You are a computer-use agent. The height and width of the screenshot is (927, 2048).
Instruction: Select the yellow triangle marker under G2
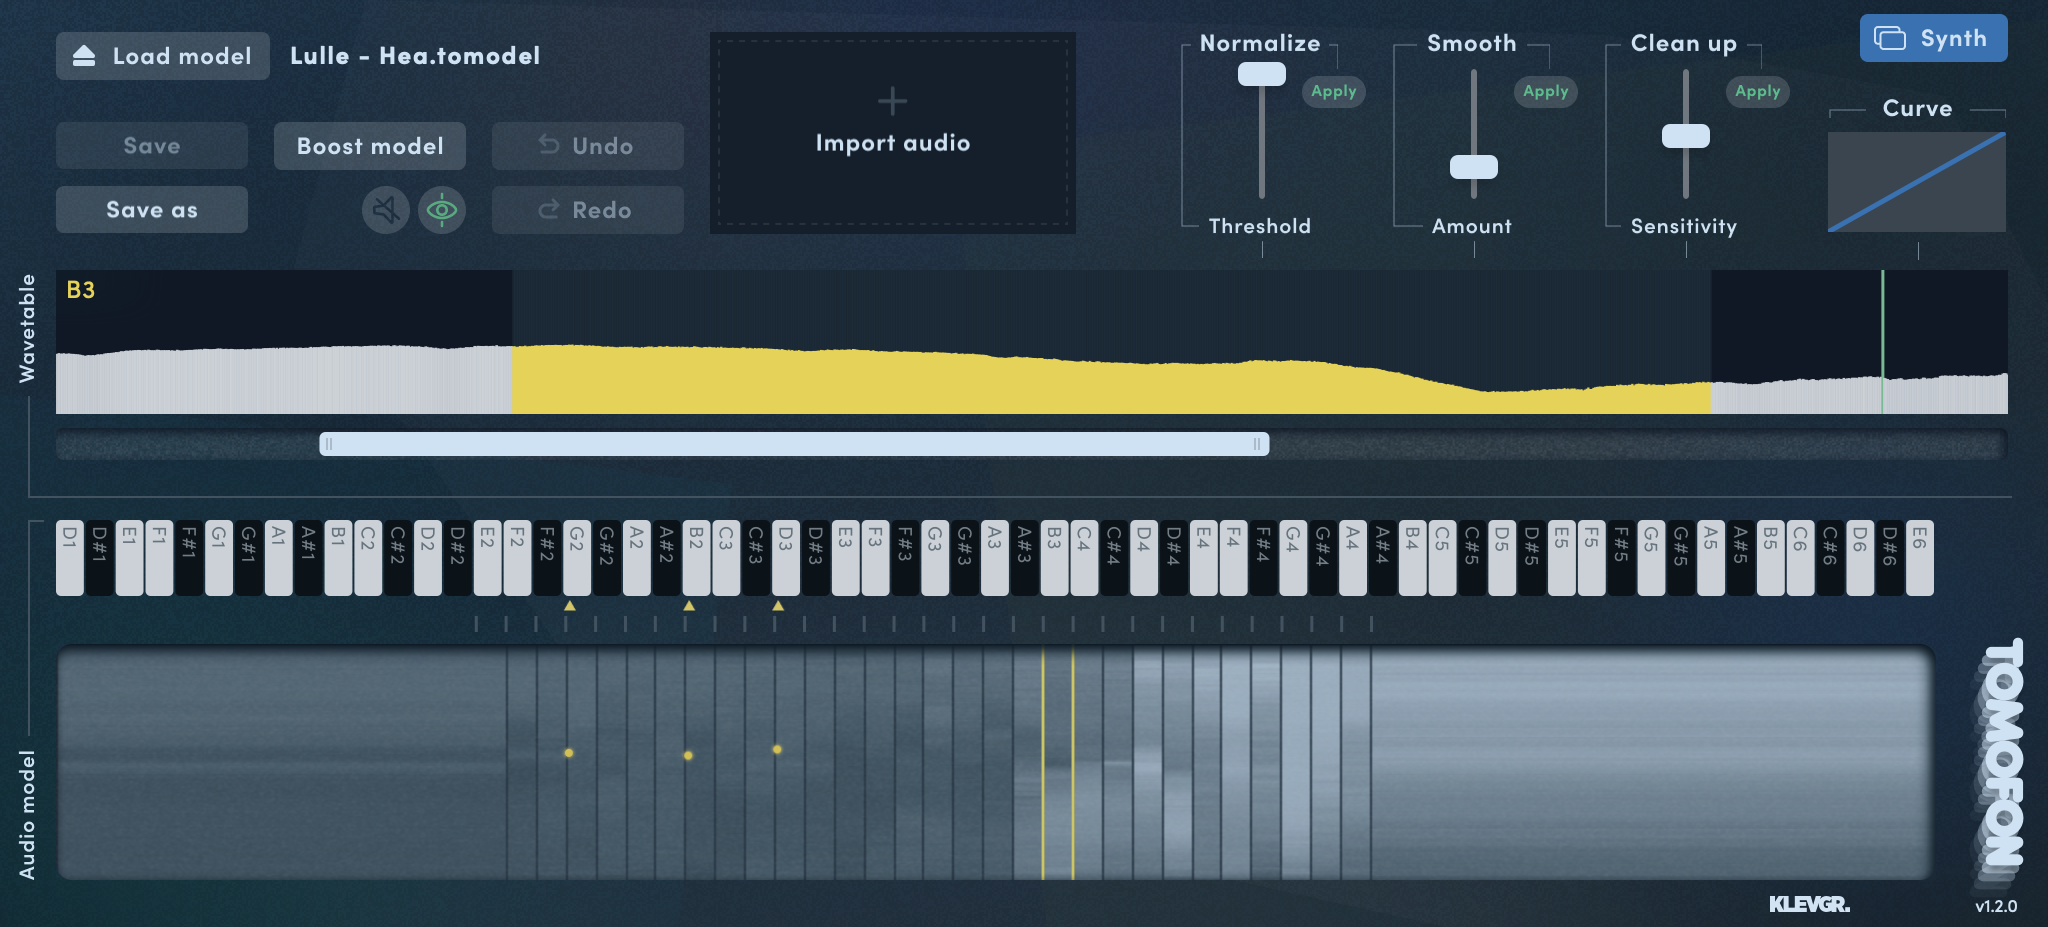[x=569, y=606]
